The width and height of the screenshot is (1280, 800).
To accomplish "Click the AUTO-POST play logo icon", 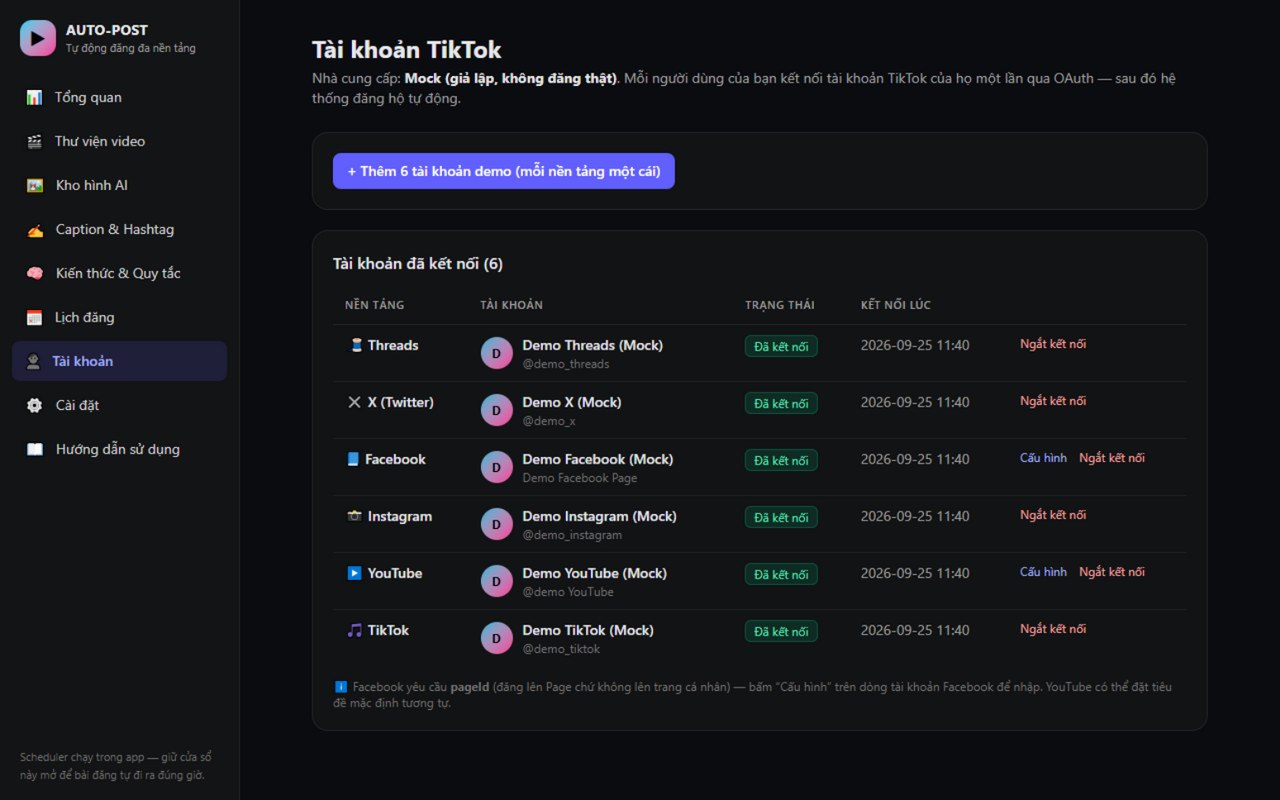I will tap(38, 38).
